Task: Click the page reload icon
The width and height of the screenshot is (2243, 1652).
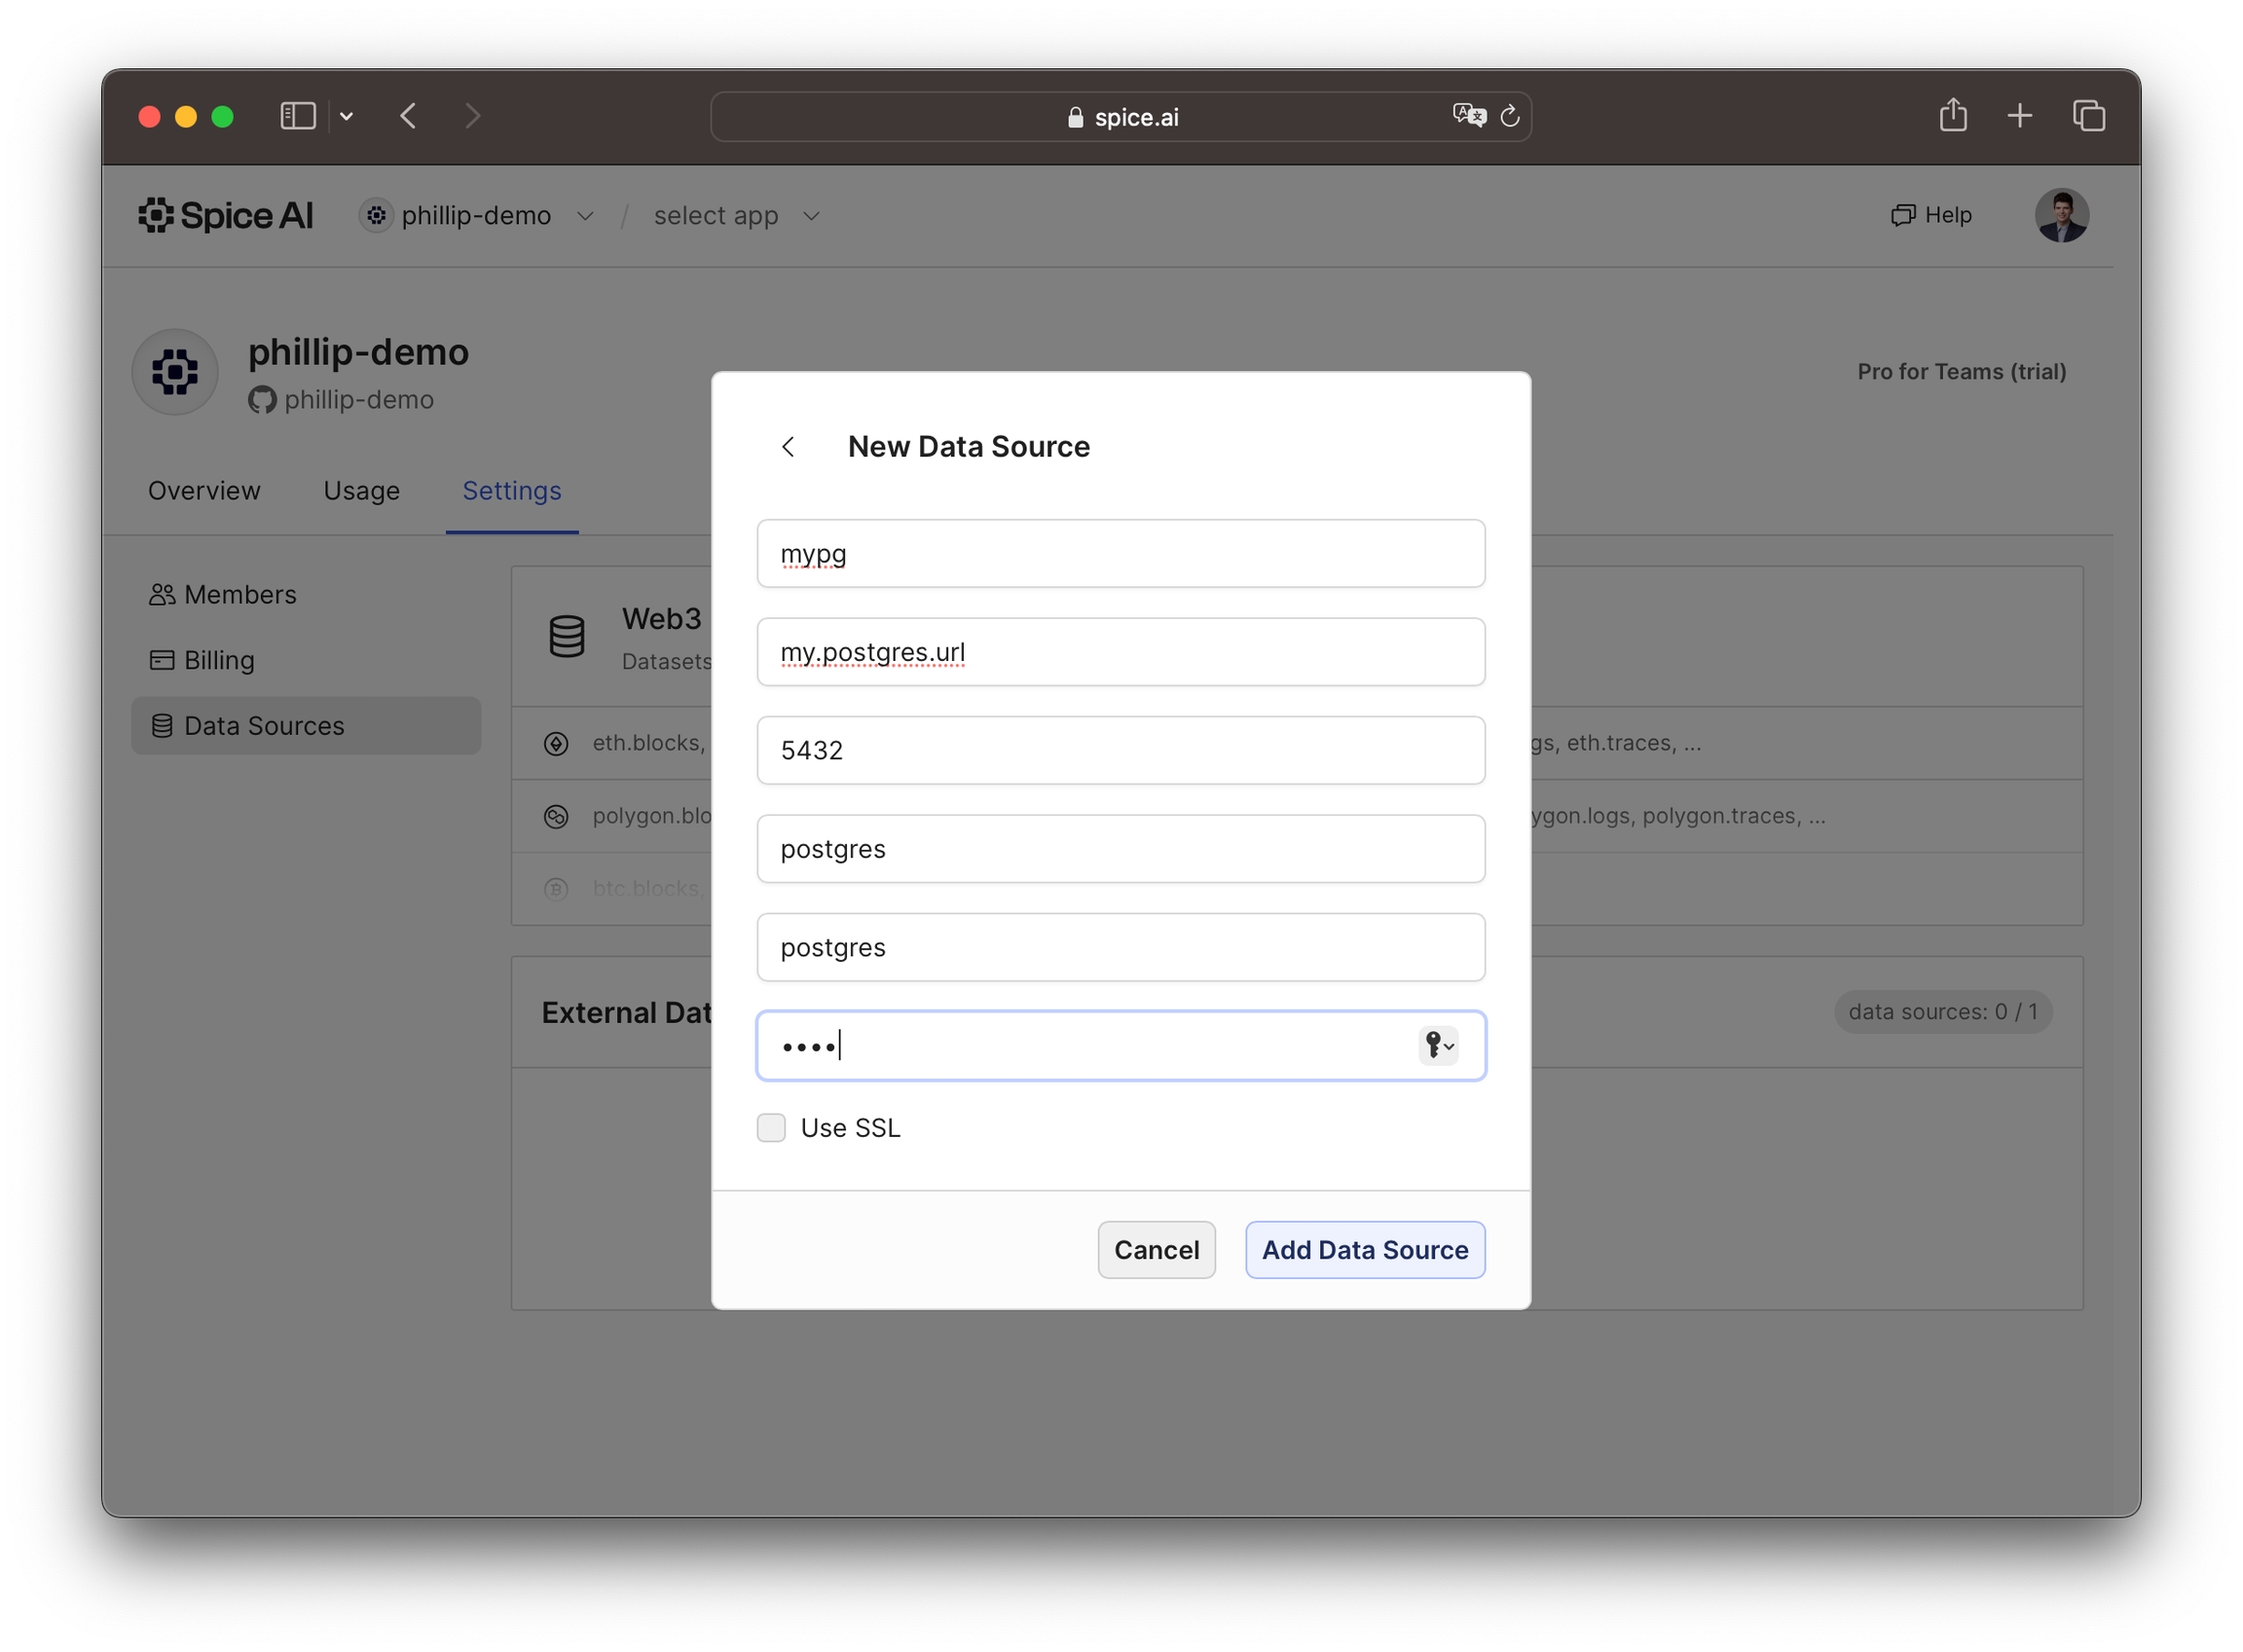Action: pyautogui.click(x=1510, y=116)
